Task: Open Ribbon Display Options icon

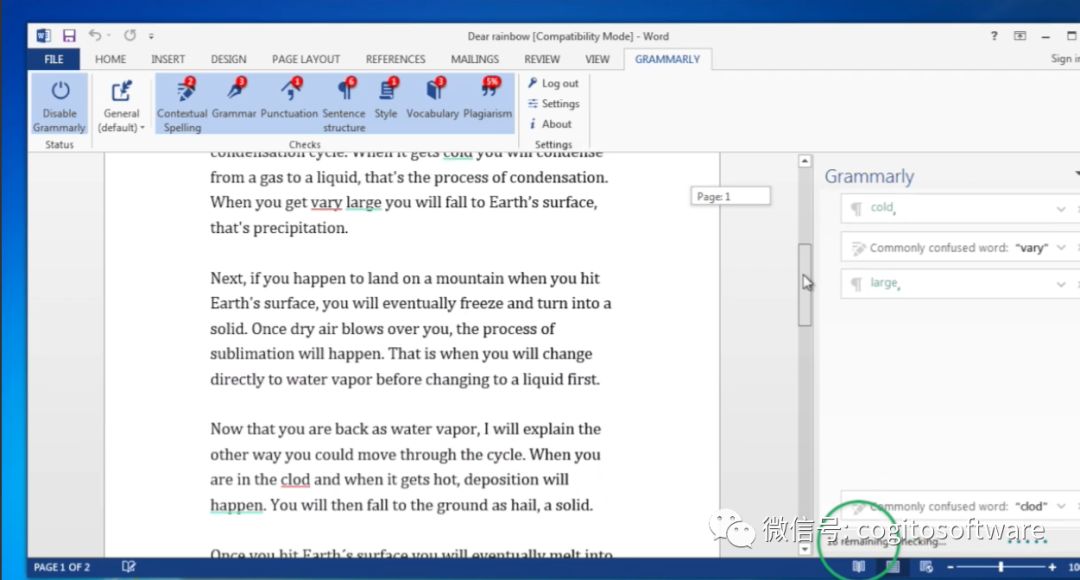Action: coord(1019,36)
